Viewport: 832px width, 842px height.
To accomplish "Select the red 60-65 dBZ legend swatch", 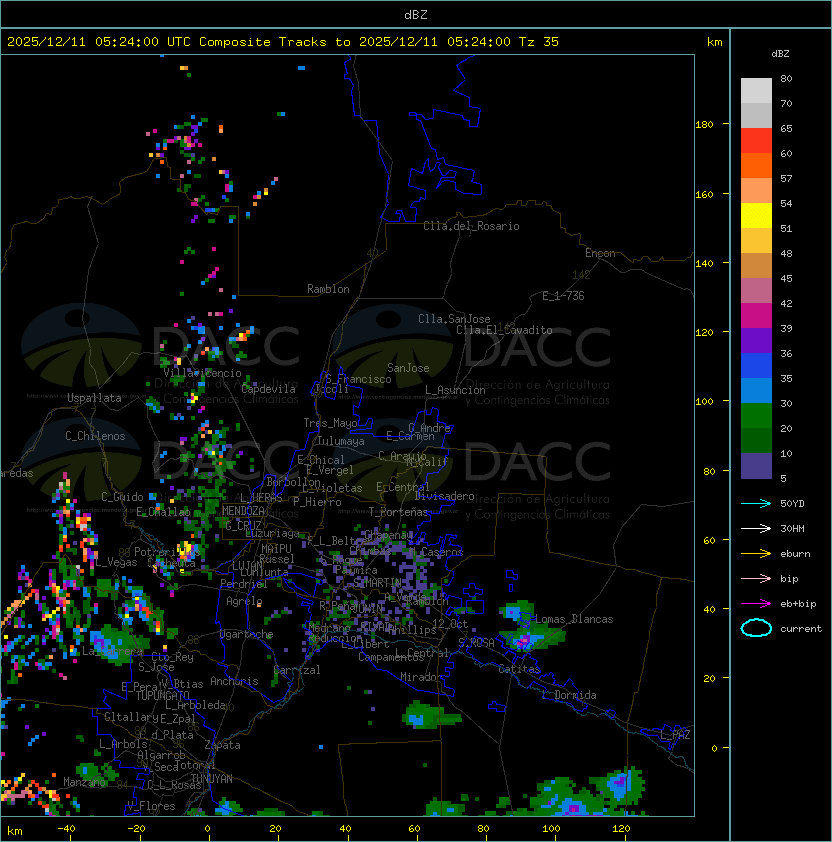I will pyautogui.click(x=756, y=141).
